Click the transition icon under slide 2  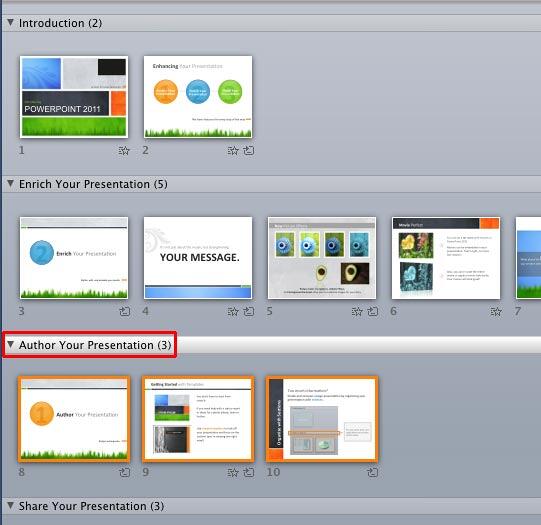pyautogui.click(x=249, y=150)
